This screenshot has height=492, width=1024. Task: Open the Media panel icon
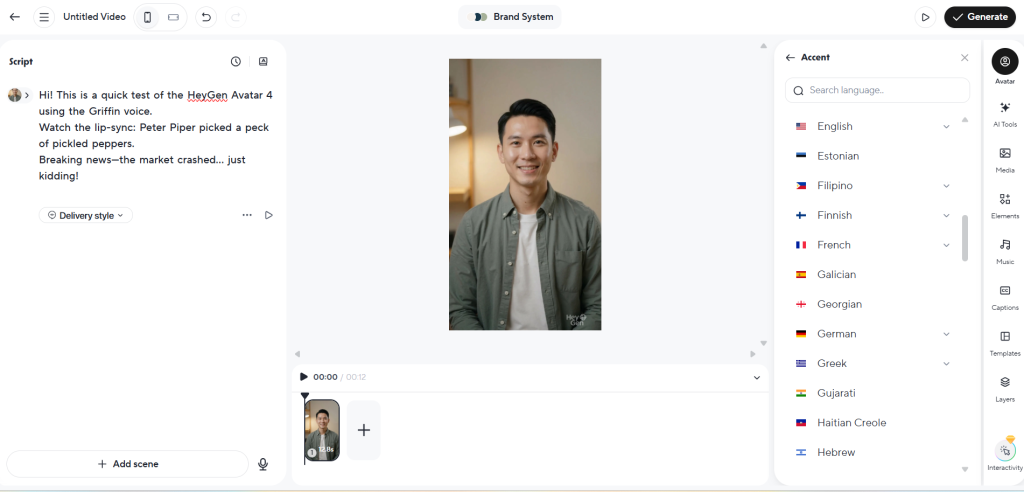[x=1004, y=157]
